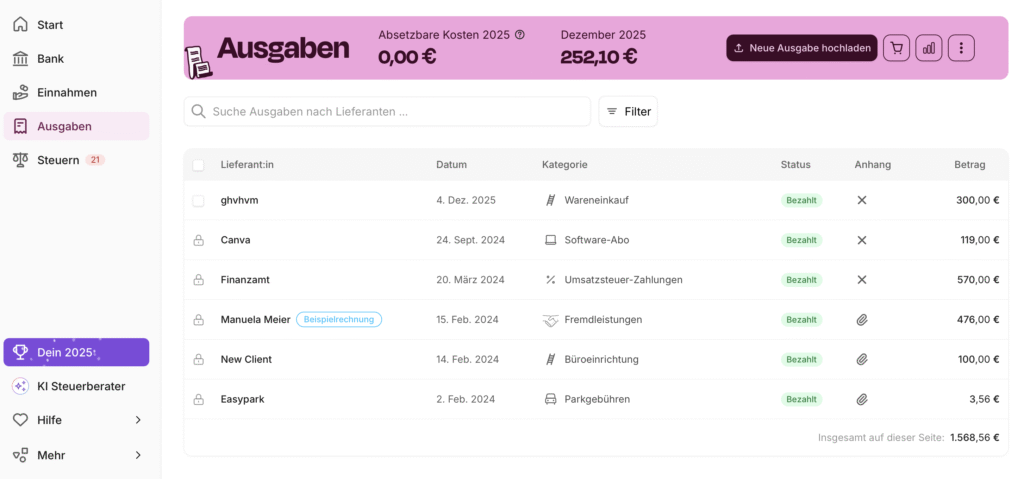Open the KI Steuerberater assistant
This screenshot has width=1024, height=479.
click(x=80, y=386)
